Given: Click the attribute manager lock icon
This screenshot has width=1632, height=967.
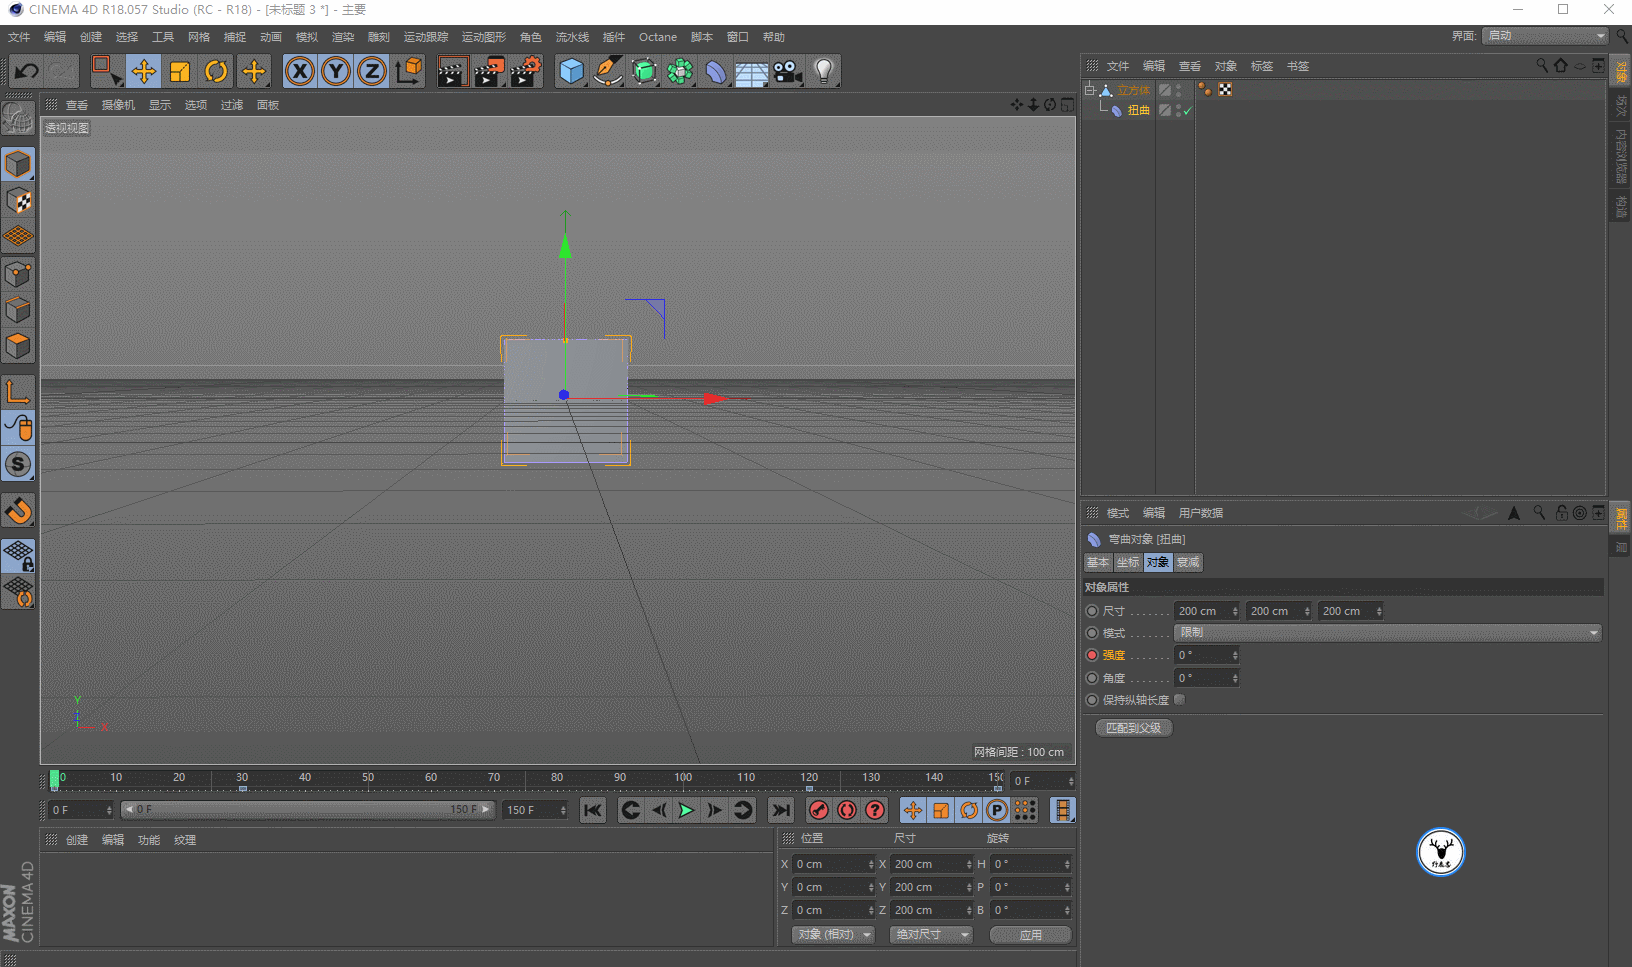Looking at the screenshot, I should (x=1561, y=513).
